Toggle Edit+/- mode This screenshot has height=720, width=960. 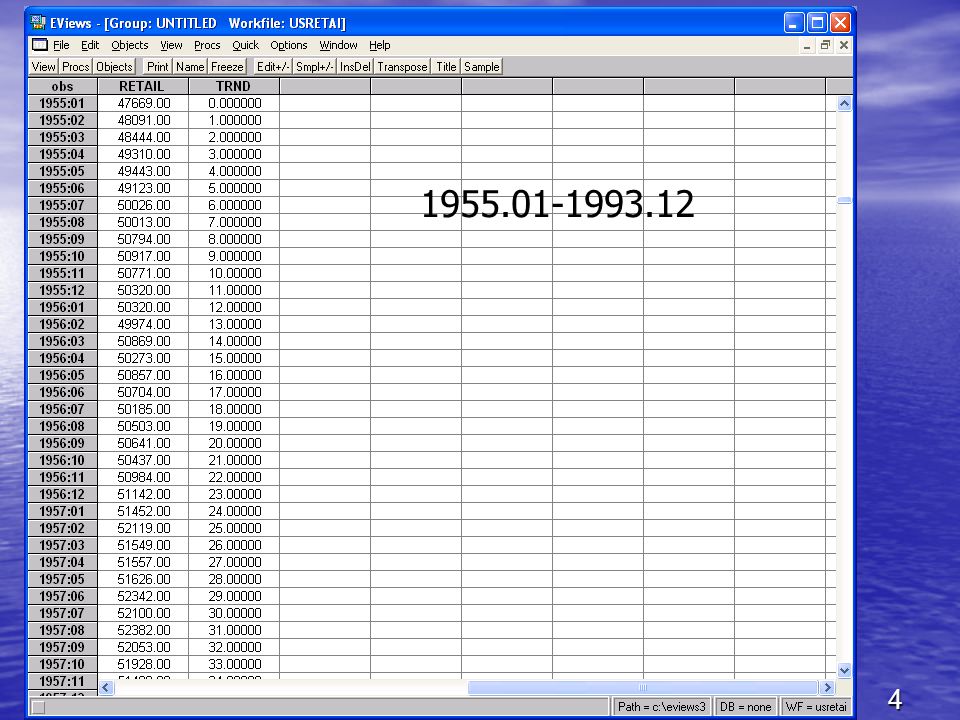coord(272,67)
